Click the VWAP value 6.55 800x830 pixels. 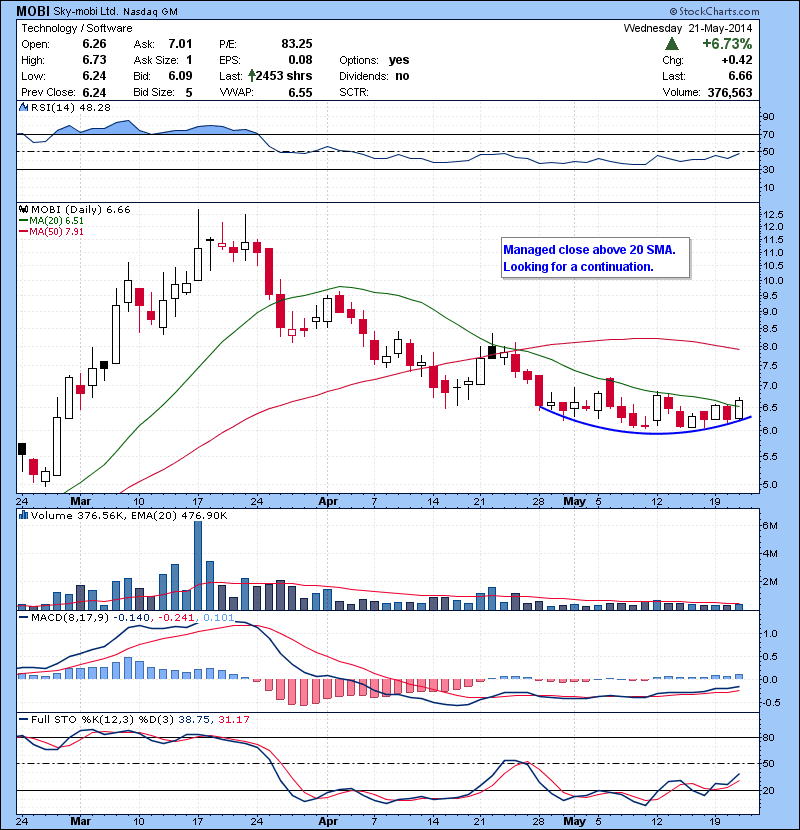point(300,92)
